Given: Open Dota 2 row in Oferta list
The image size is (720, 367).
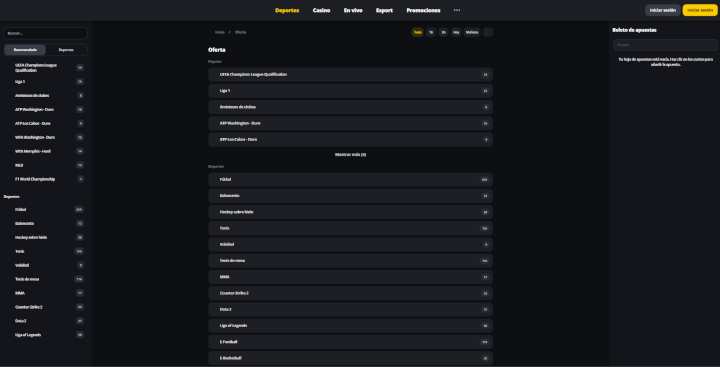Looking at the screenshot, I should (350, 310).
